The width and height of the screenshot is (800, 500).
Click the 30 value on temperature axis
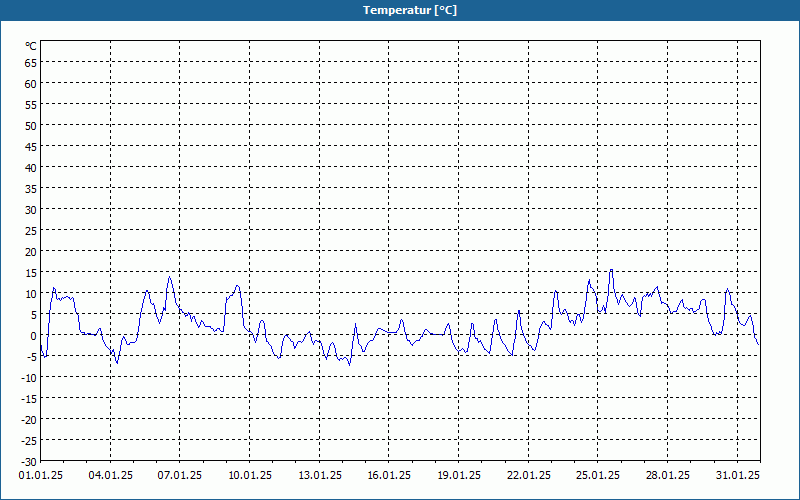pyautogui.click(x=31, y=210)
